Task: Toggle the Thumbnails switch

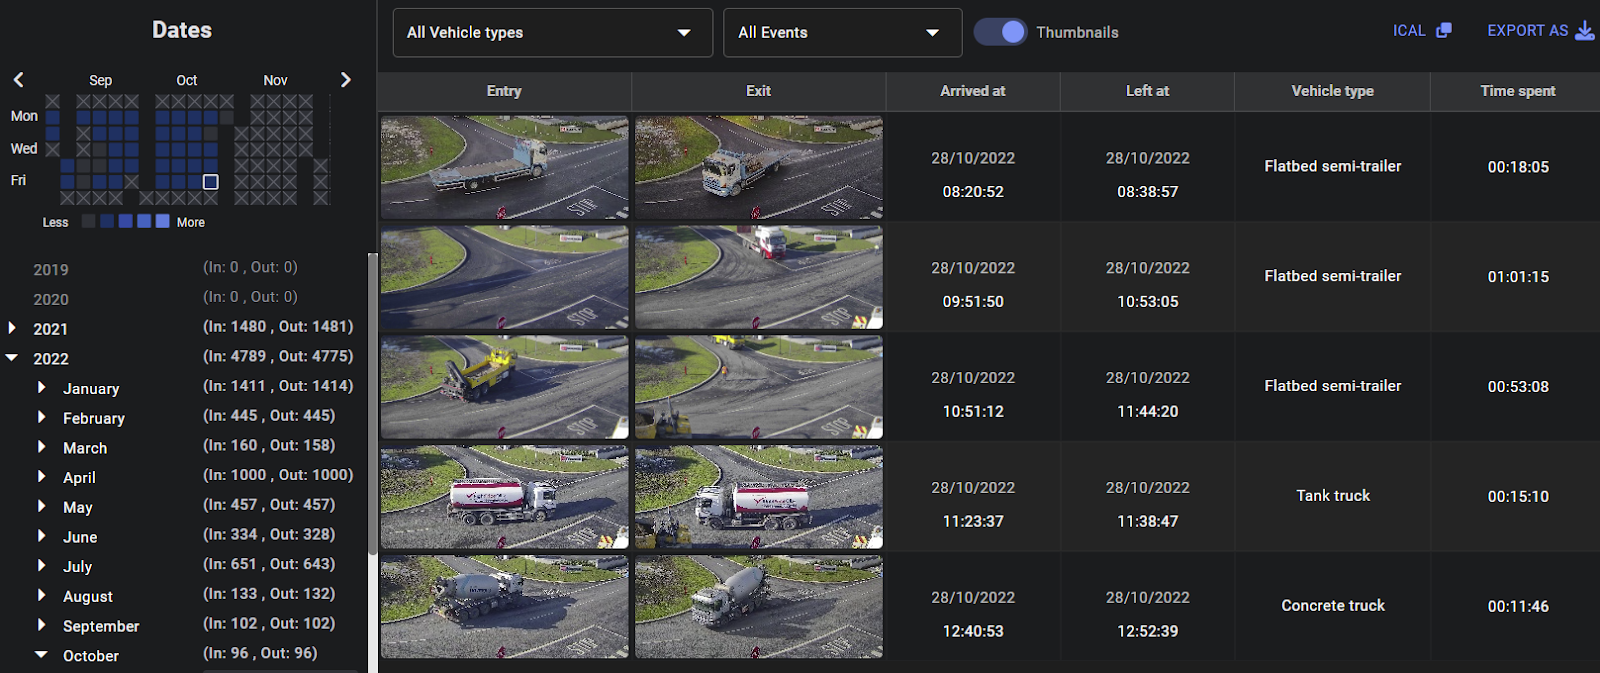Action: [1000, 32]
